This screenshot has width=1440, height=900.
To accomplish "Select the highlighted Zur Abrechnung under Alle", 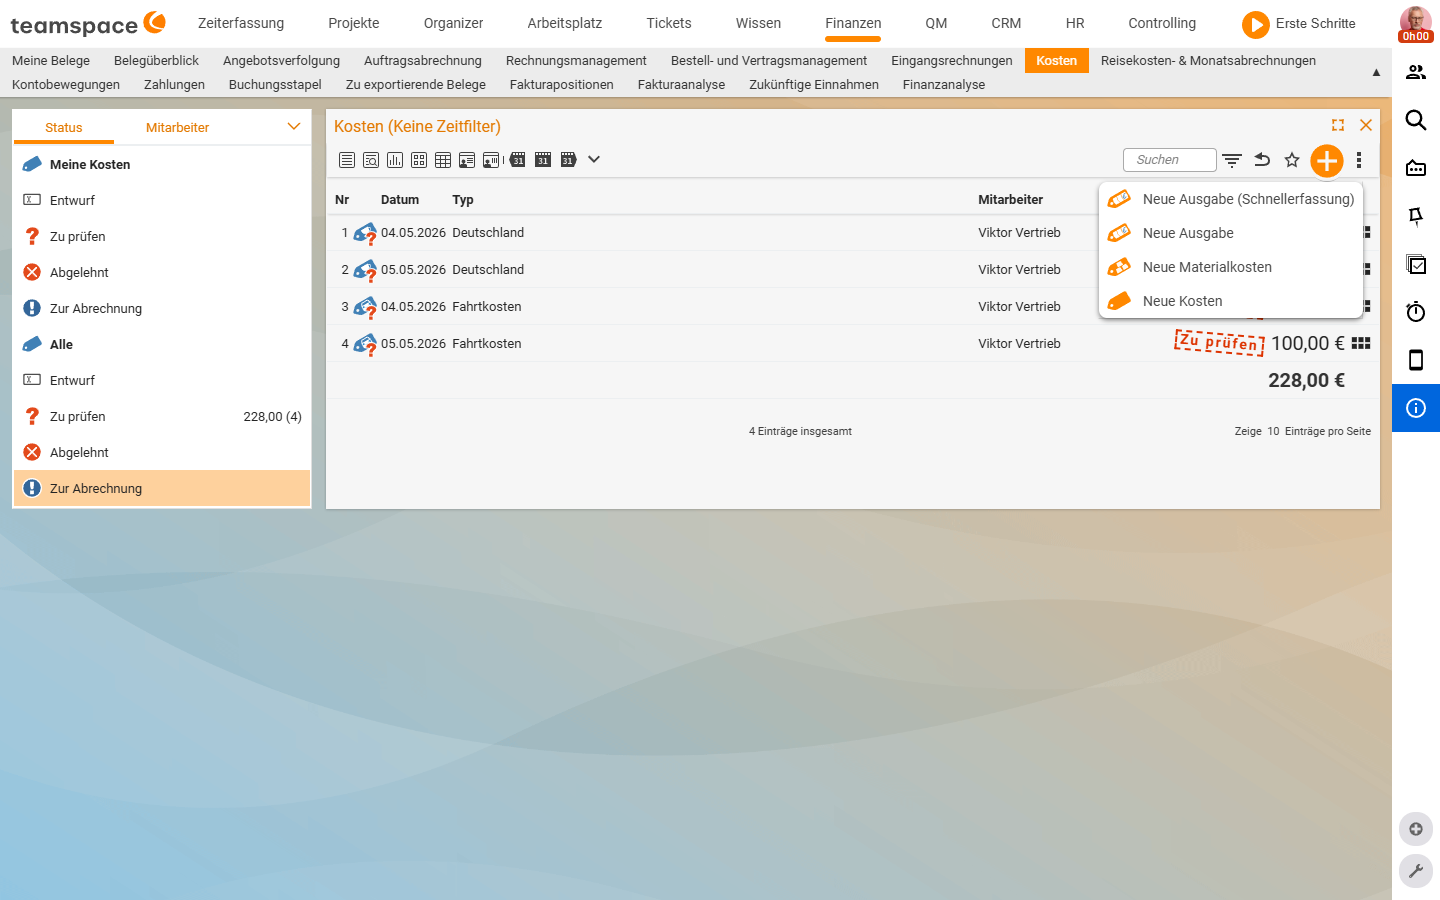I will (162, 488).
